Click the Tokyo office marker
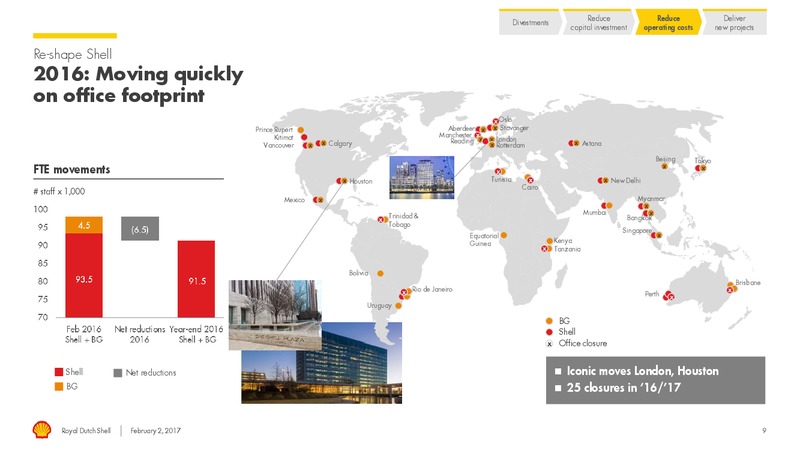This screenshot has width=800, height=450. point(701,168)
